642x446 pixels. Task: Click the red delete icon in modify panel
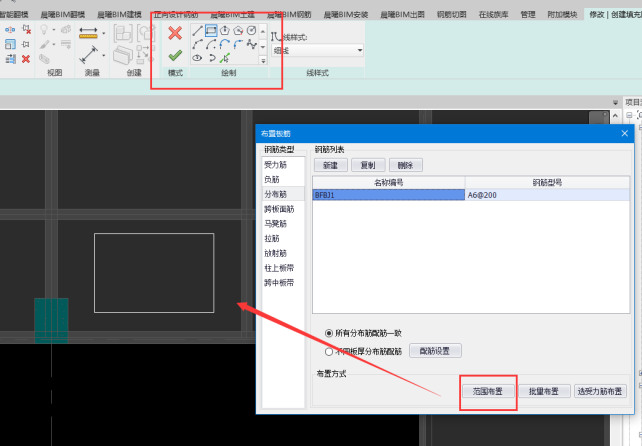click(26, 59)
